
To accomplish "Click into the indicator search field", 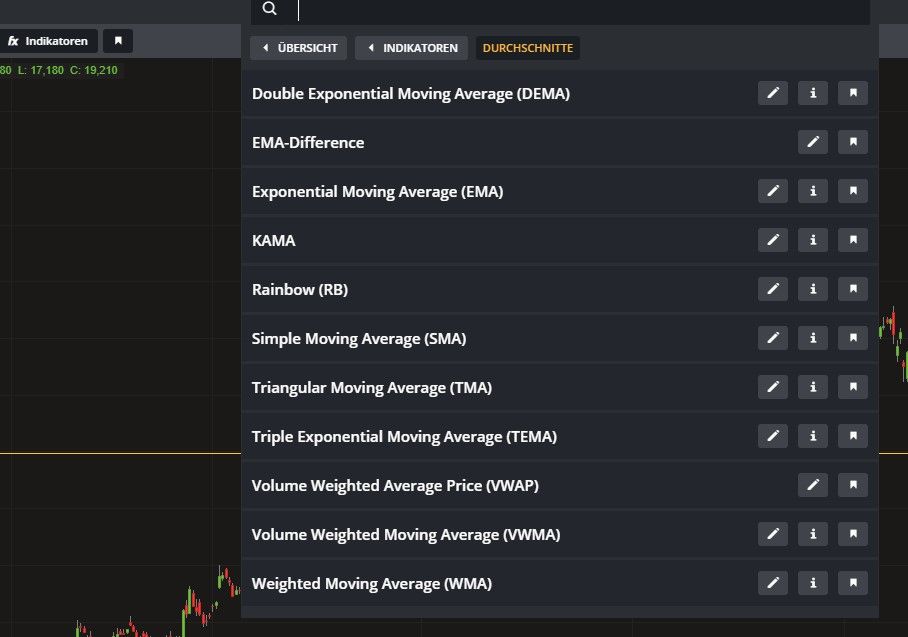I will point(580,10).
